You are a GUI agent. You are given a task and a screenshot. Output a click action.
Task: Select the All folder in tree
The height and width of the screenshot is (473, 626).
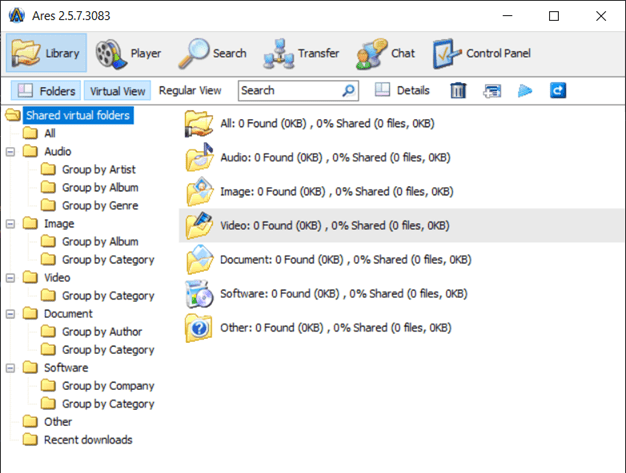tap(50, 133)
